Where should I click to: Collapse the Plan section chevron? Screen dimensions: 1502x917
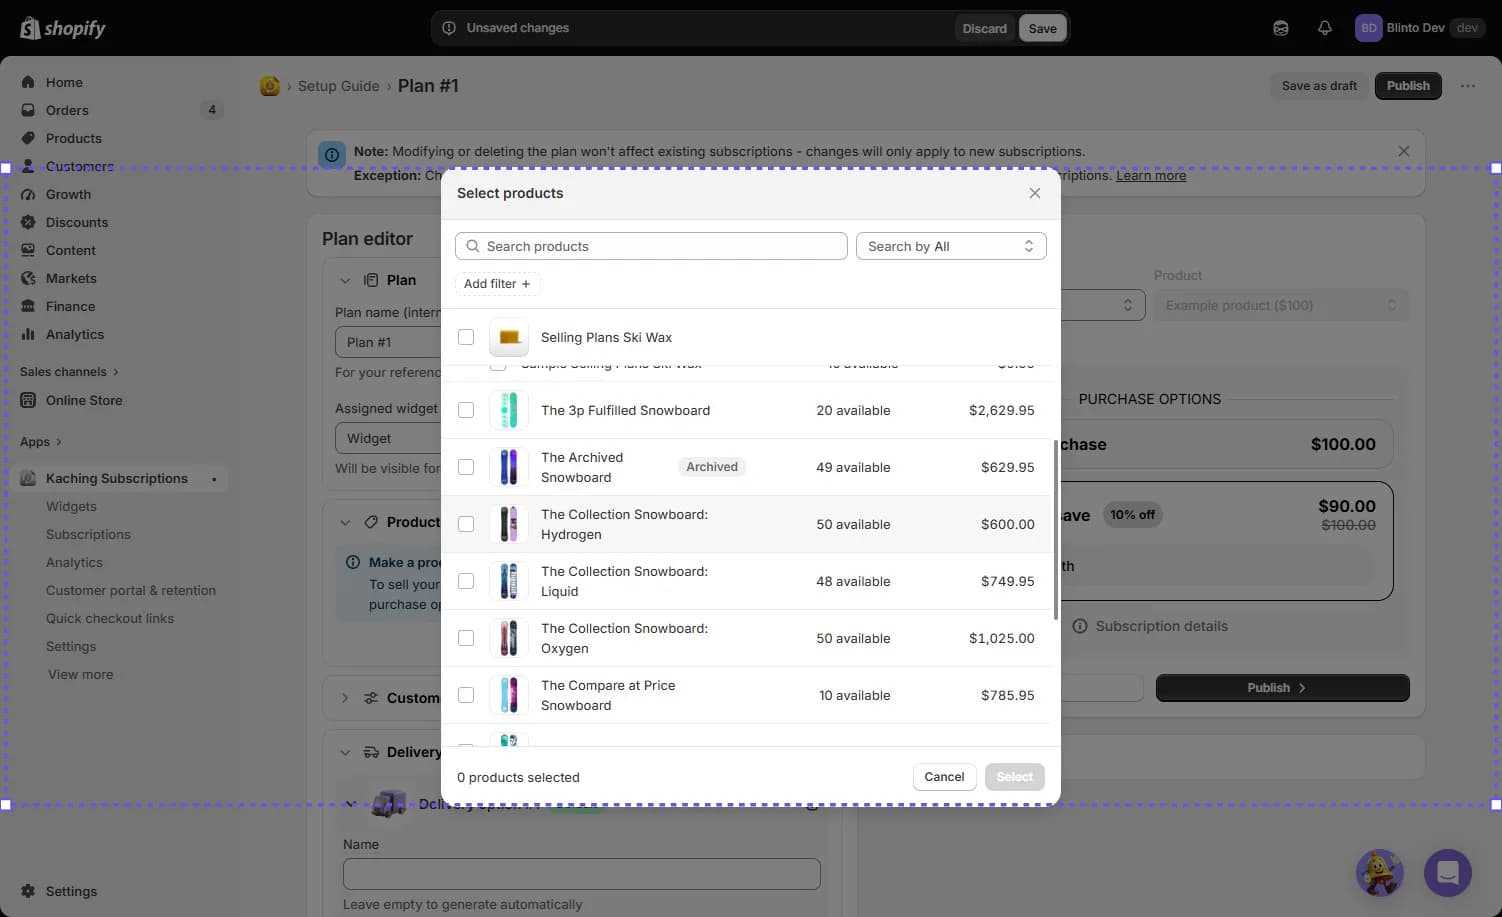(345, 281)
